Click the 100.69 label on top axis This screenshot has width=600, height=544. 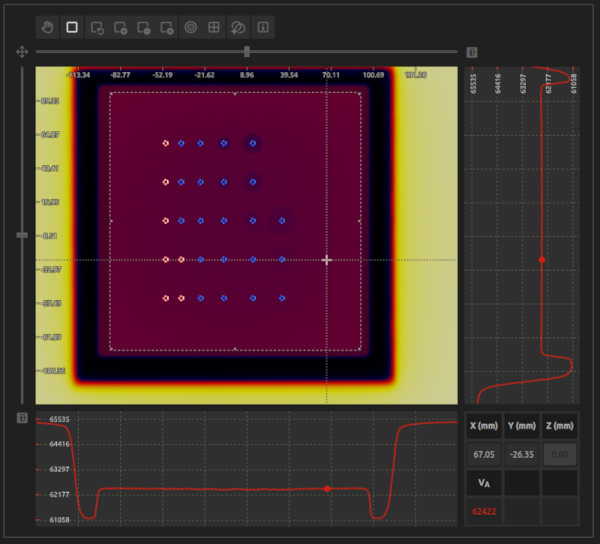tap(373, 75)
